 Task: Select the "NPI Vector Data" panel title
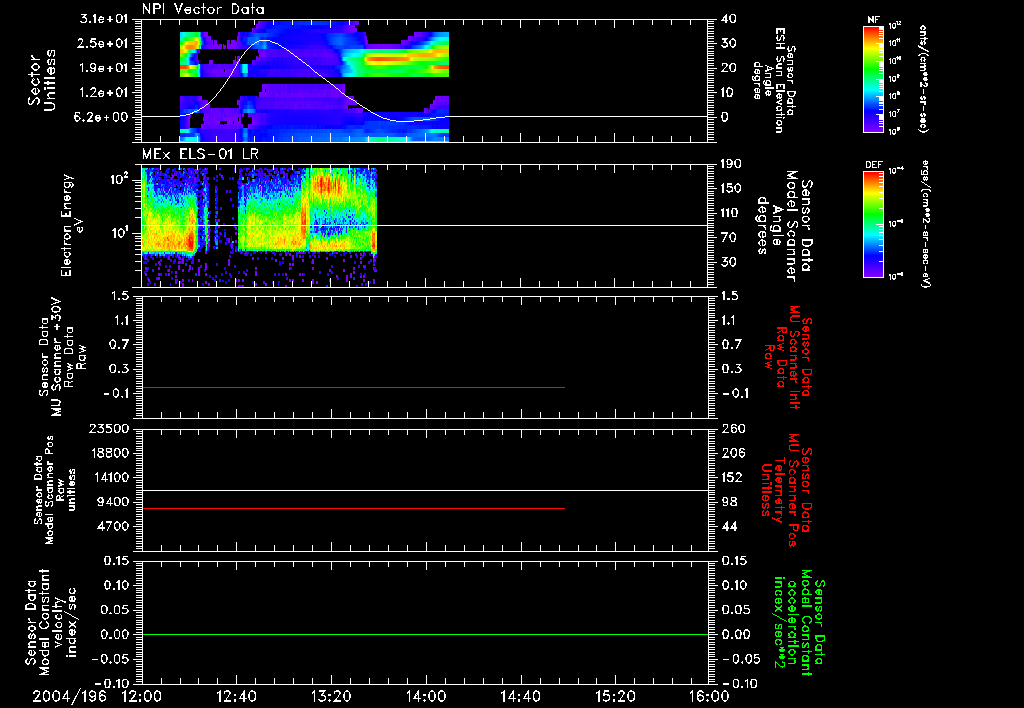pyautogui.click(x=204, y=9)
